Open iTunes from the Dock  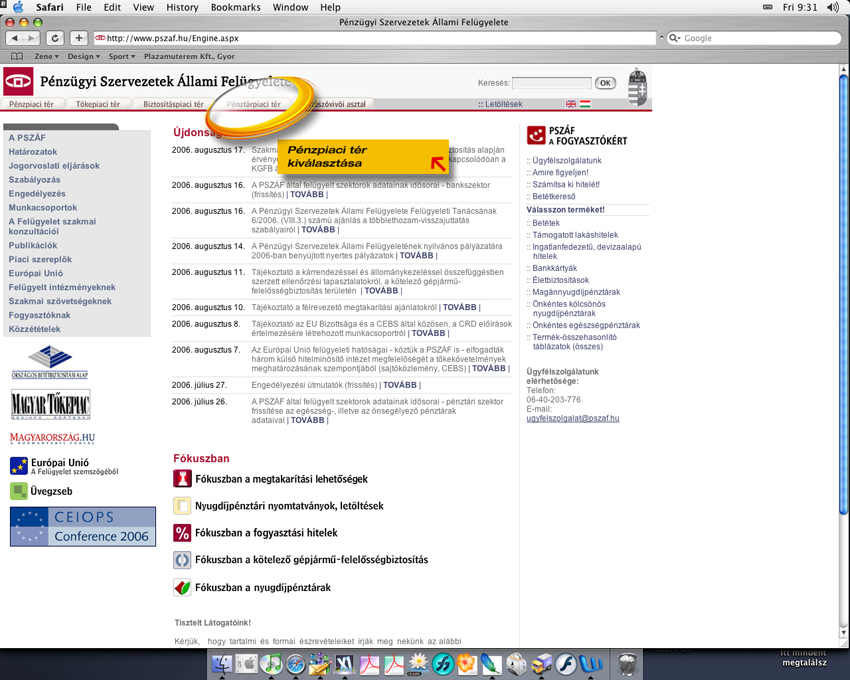click(x=271, y=664)
